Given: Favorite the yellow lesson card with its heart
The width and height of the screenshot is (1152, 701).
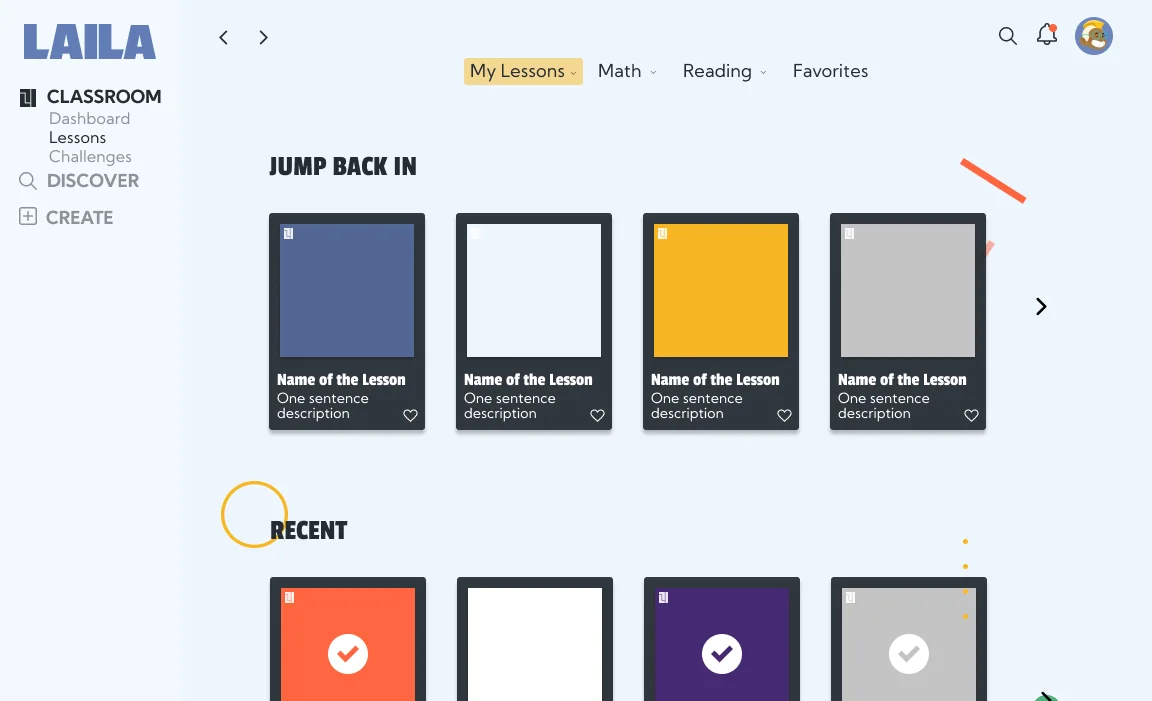Looking at the screenshot, I should click(785, 415).
